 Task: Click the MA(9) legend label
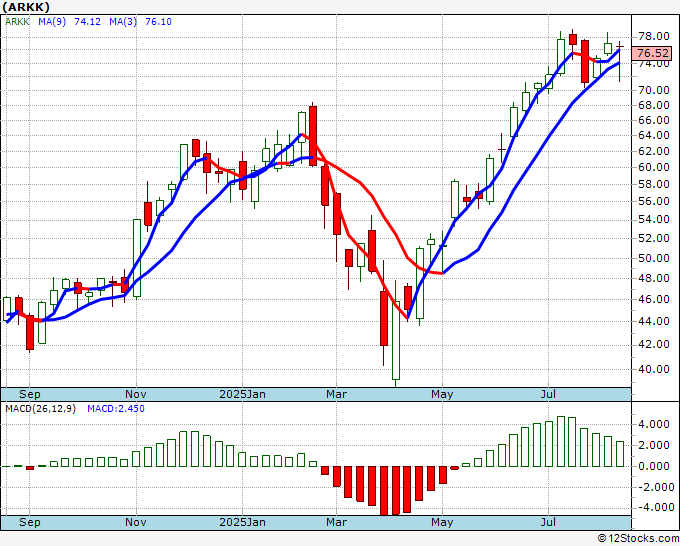(x=52, y=21)
